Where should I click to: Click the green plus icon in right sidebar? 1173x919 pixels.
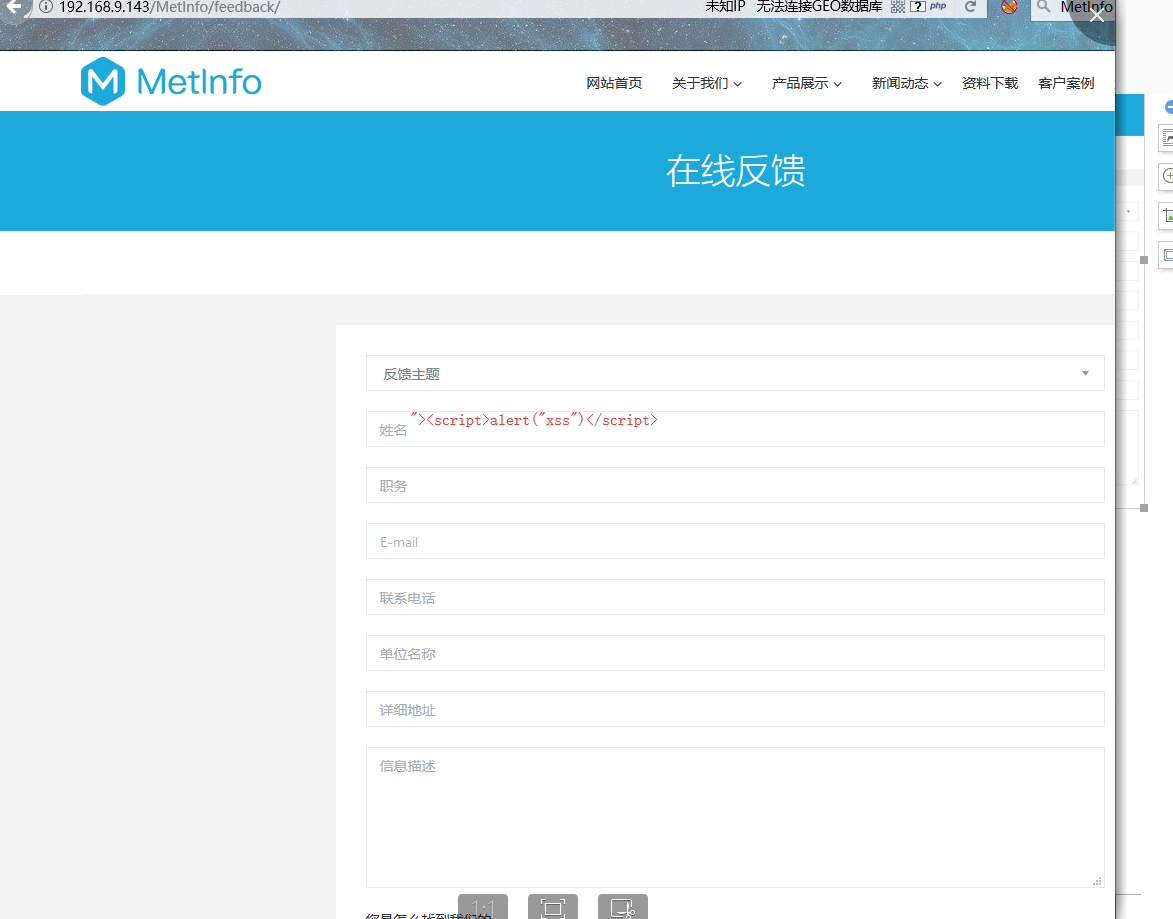[1167, 176]
